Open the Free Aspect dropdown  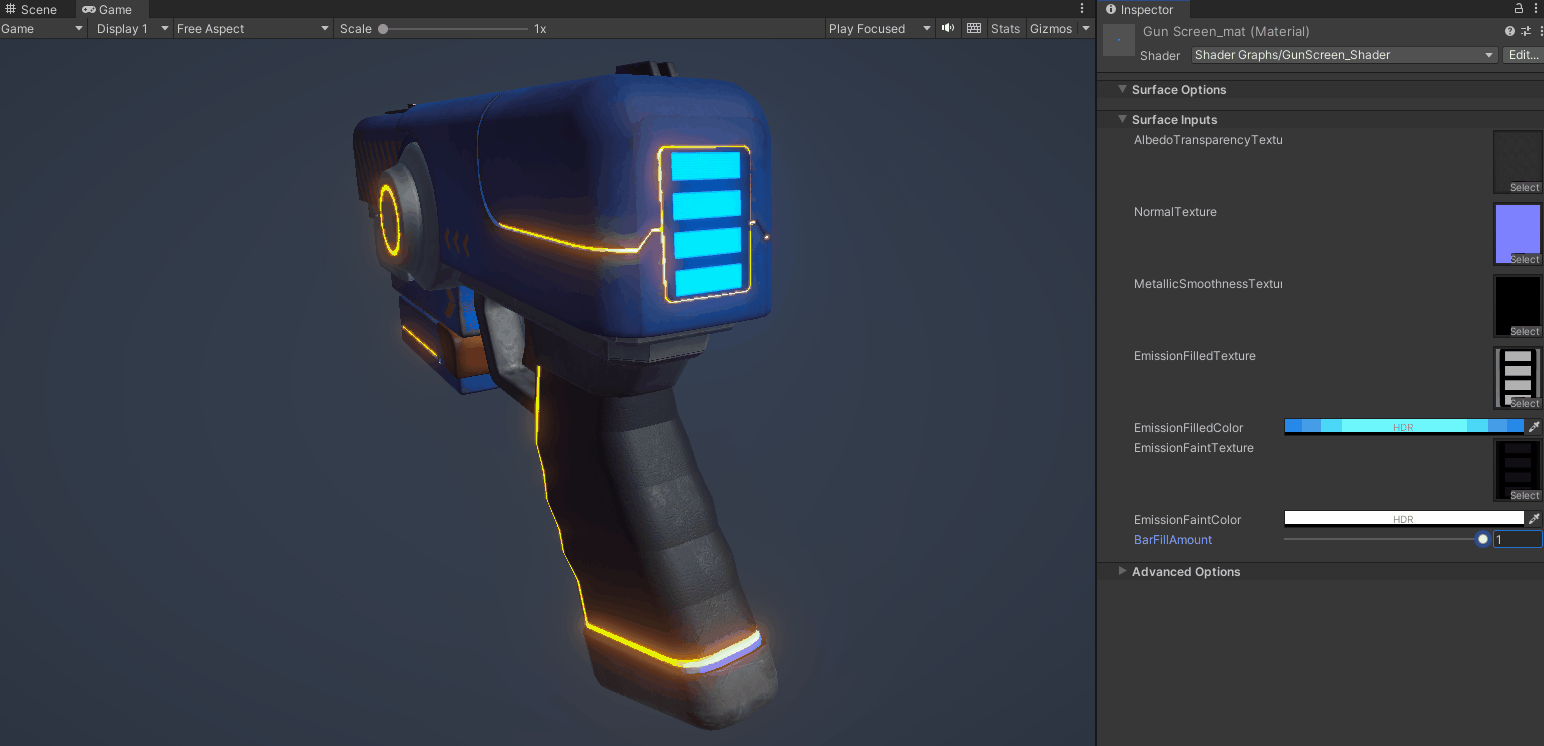(x=251, y=28)
